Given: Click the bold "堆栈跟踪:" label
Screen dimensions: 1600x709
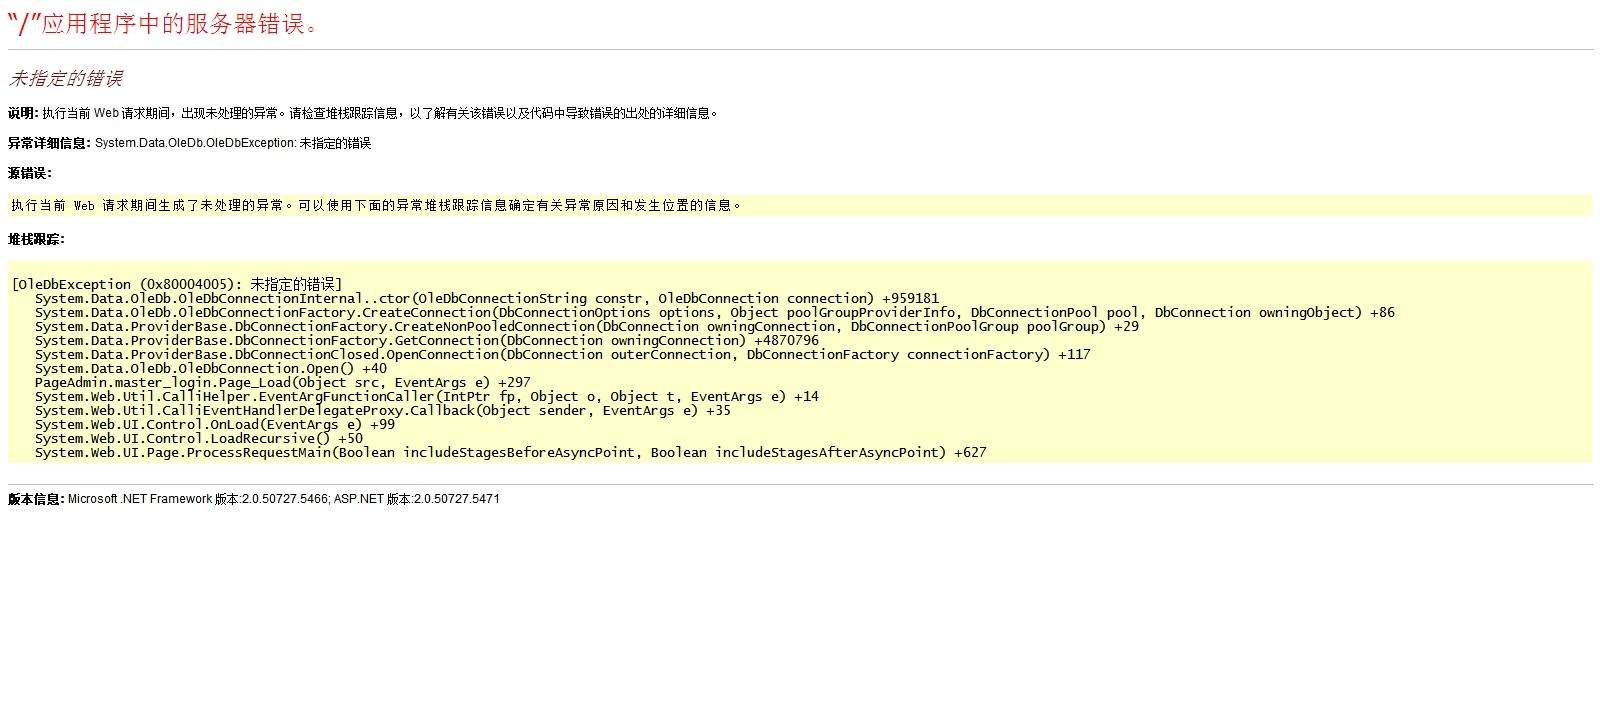Looking at the screenshot, I should 36,239.
